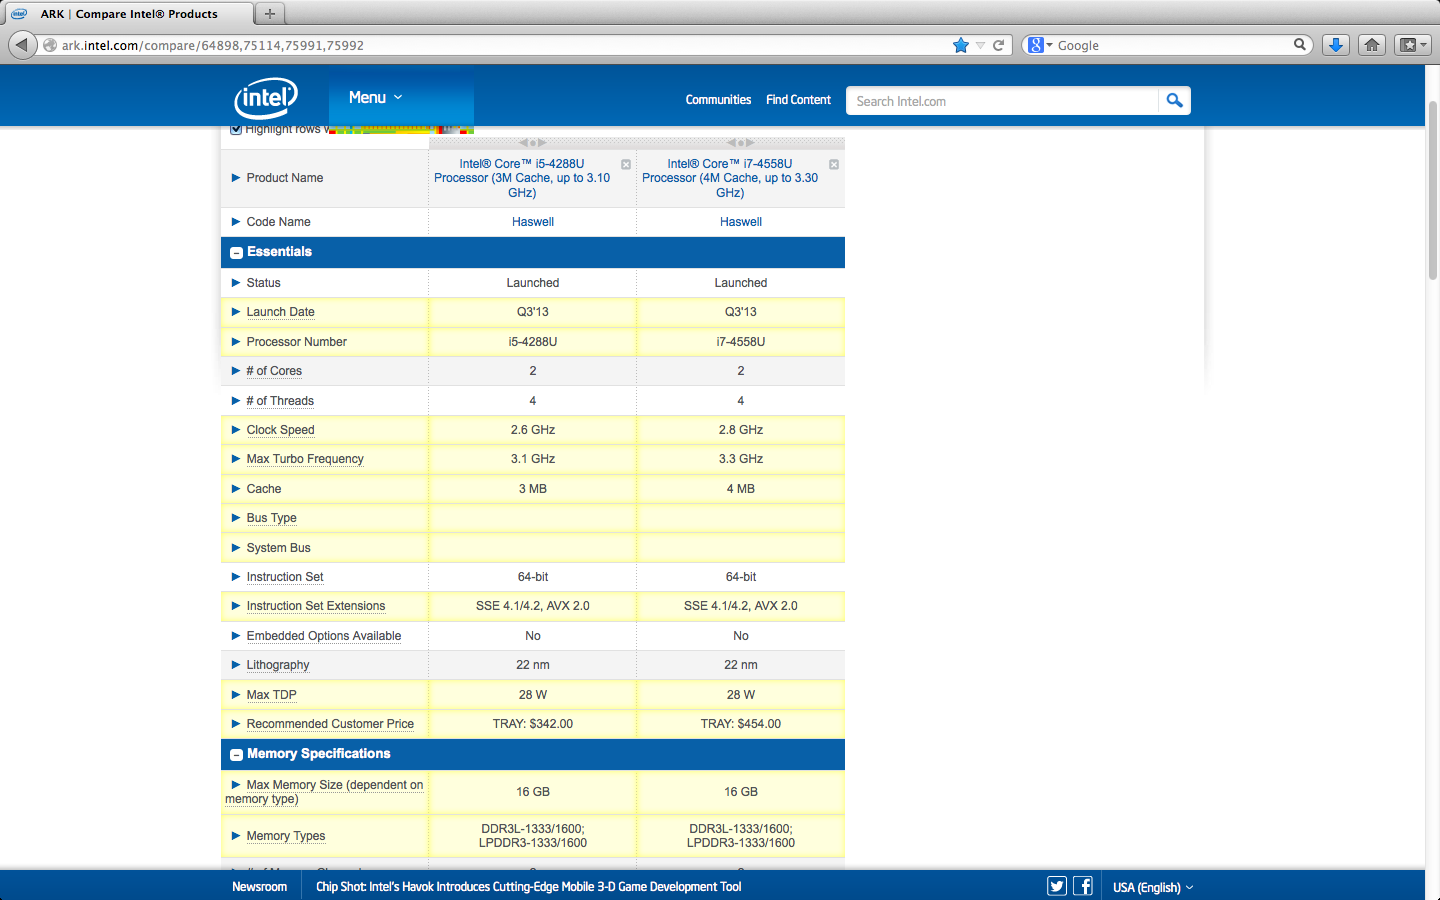Click the 2.8 GHz clock speed cell
This screenshot has width=1440, height=900.
(741, 430)
